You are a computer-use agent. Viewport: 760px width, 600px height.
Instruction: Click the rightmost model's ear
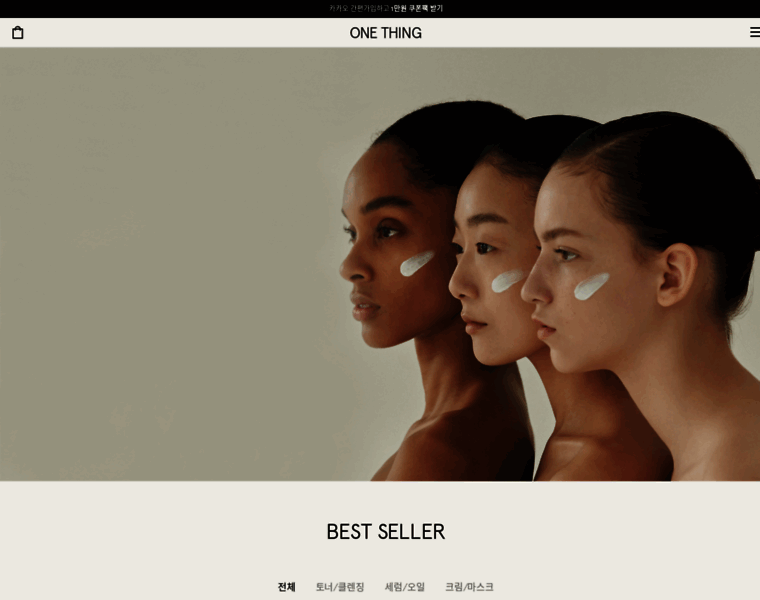(677, 275)
